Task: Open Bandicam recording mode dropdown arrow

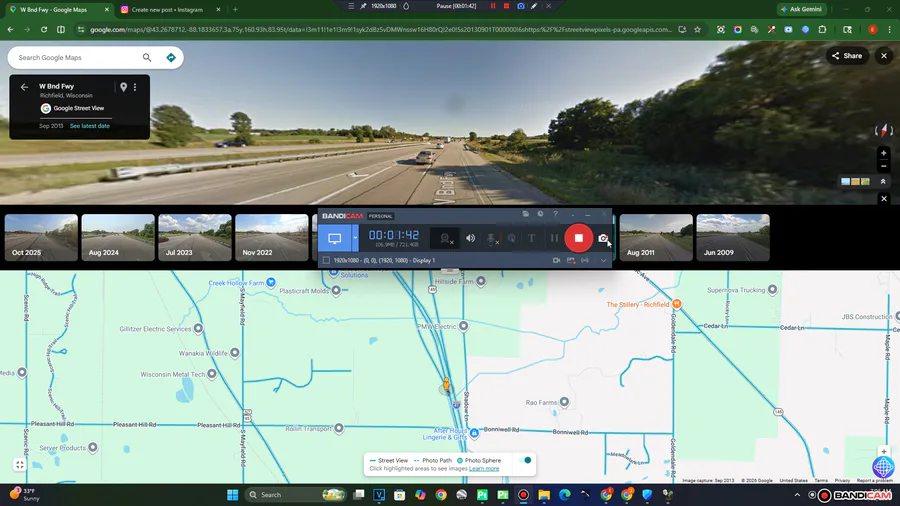Action: tap(355, 238)
